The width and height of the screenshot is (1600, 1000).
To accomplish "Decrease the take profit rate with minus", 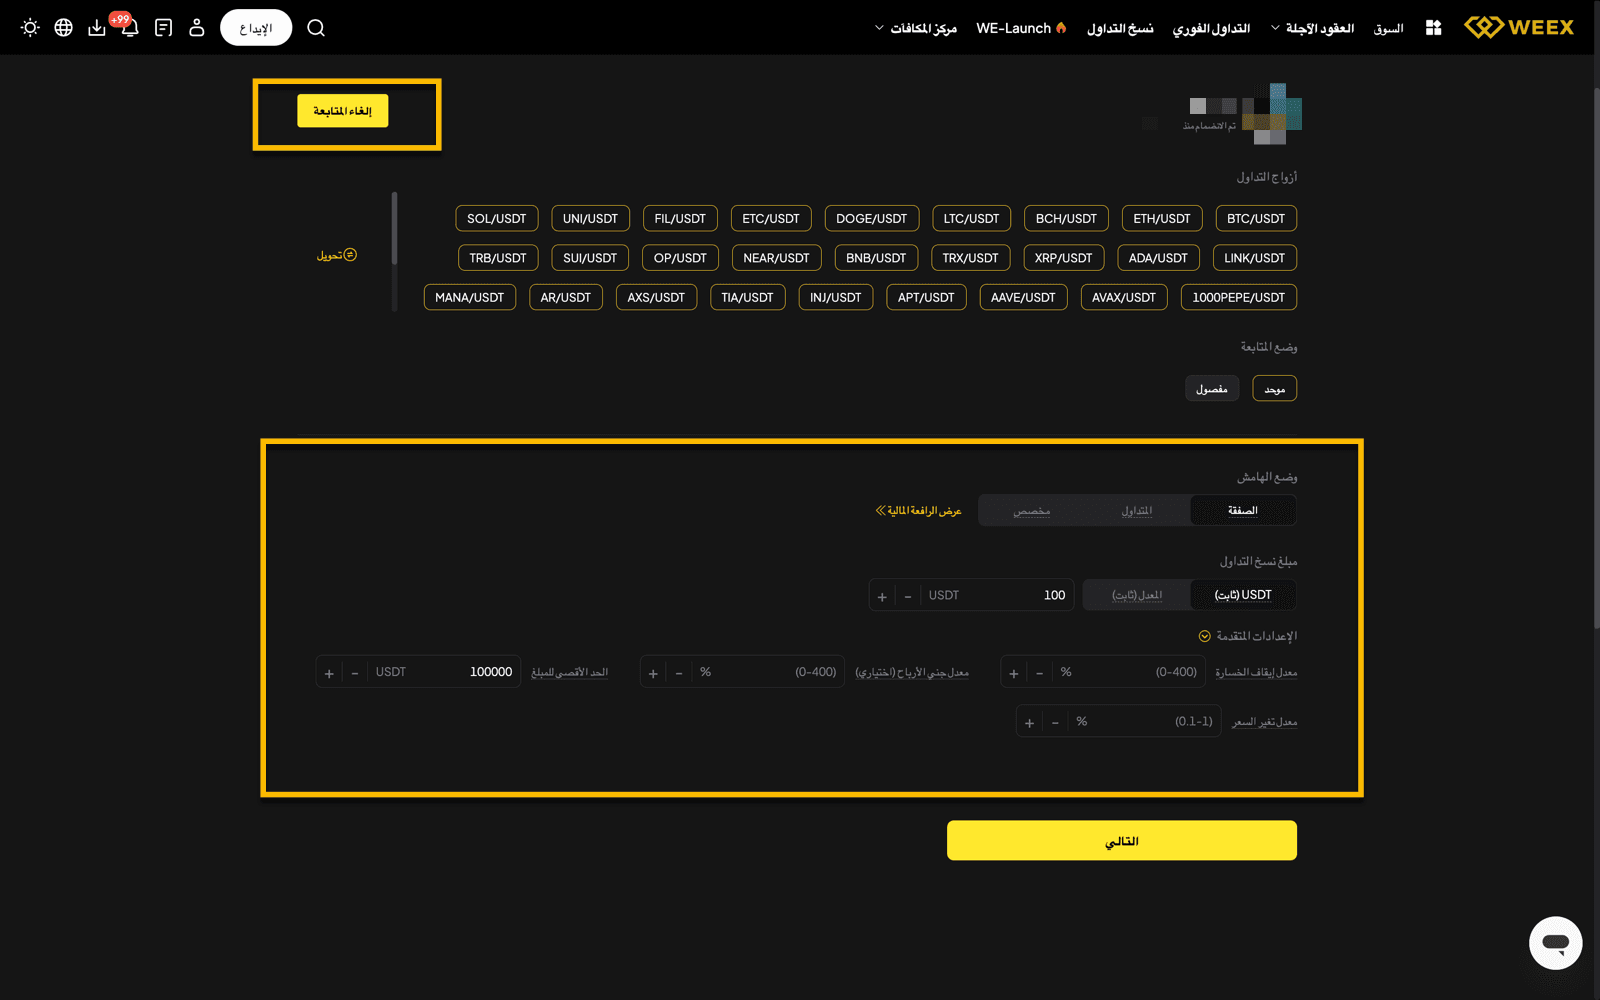I will tap(679, 673).
